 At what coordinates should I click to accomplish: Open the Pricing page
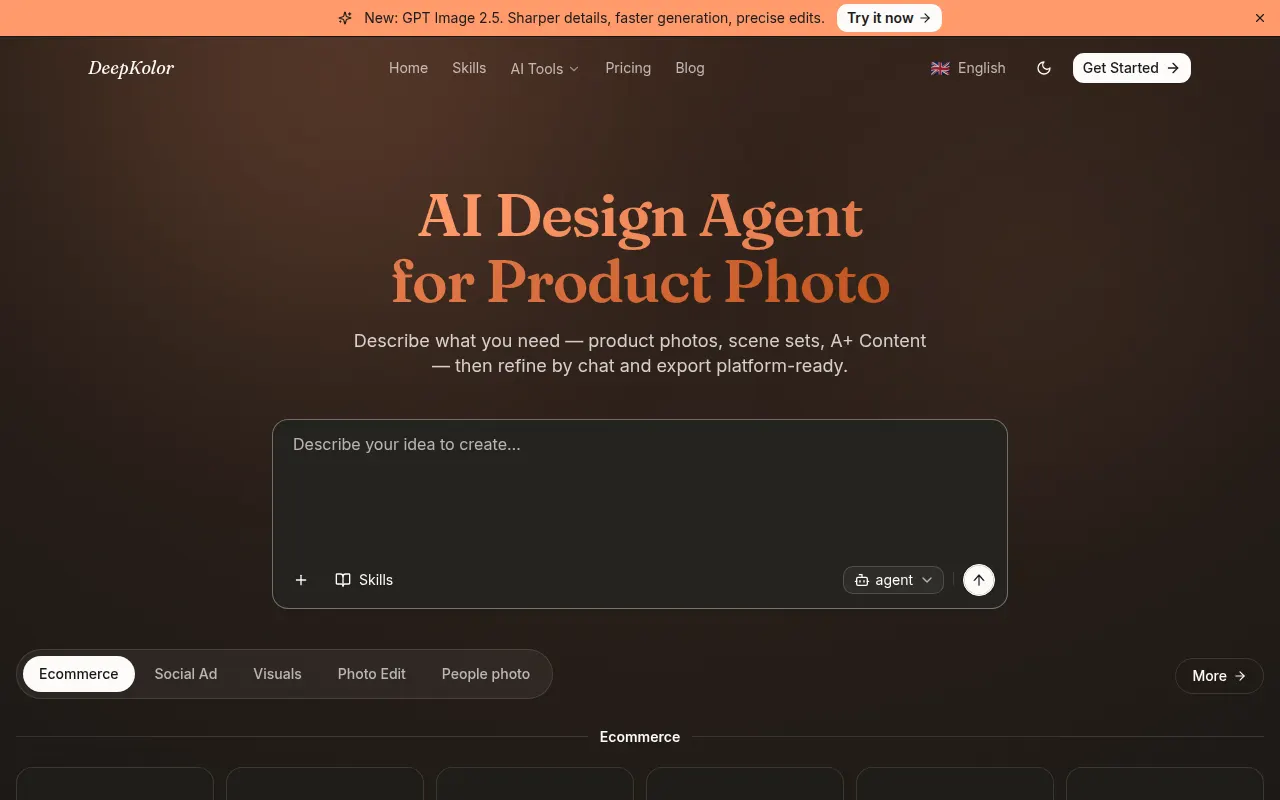(x=628, y=68)
